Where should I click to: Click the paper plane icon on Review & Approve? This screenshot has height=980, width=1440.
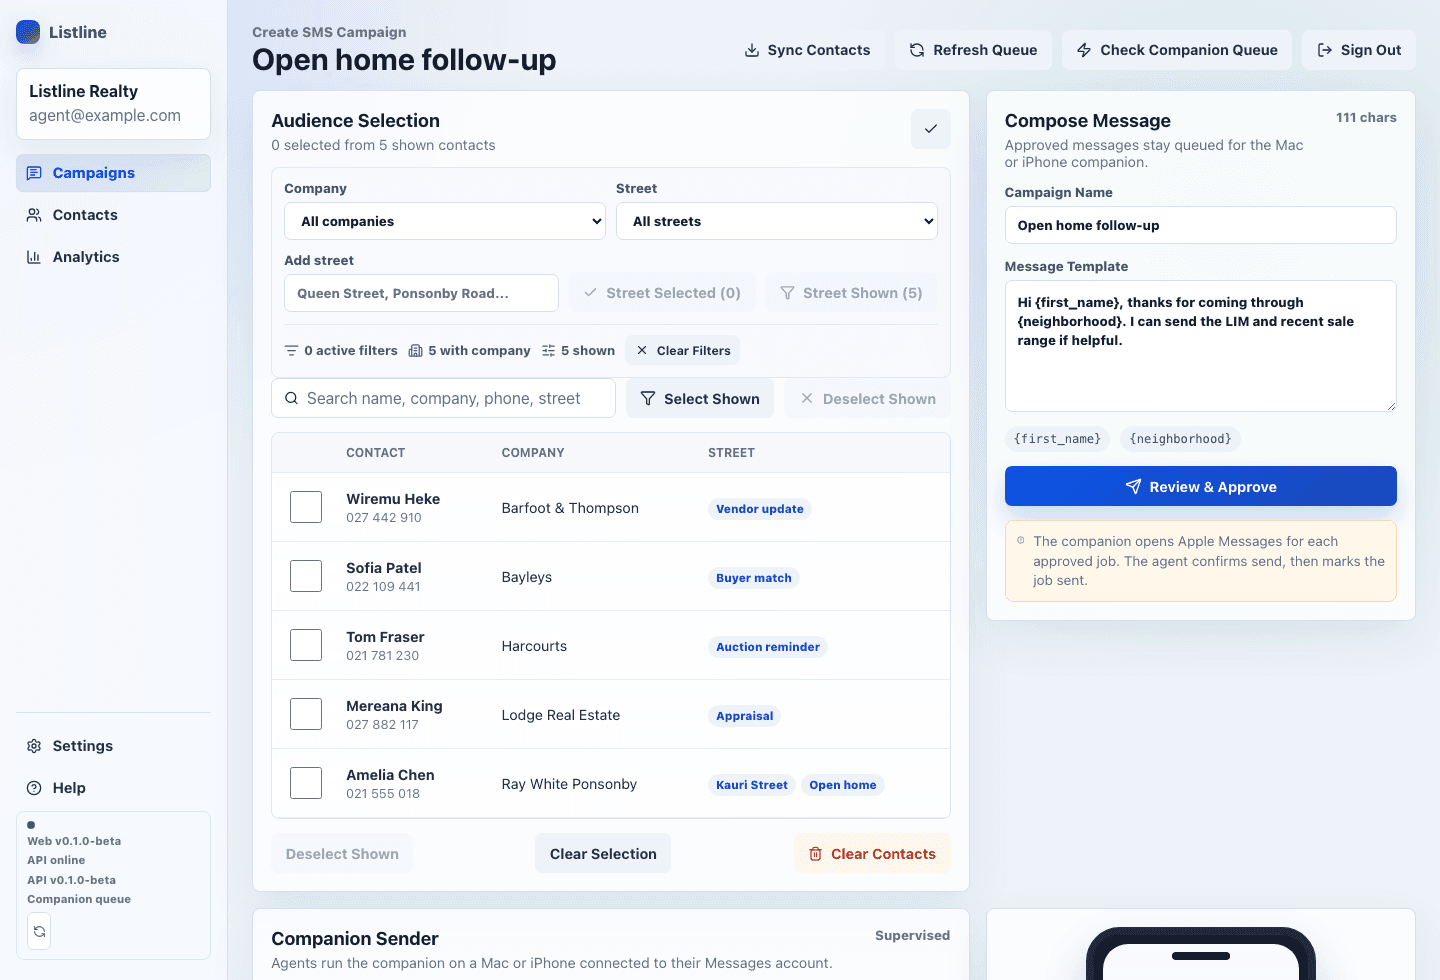pos(1133,487)
